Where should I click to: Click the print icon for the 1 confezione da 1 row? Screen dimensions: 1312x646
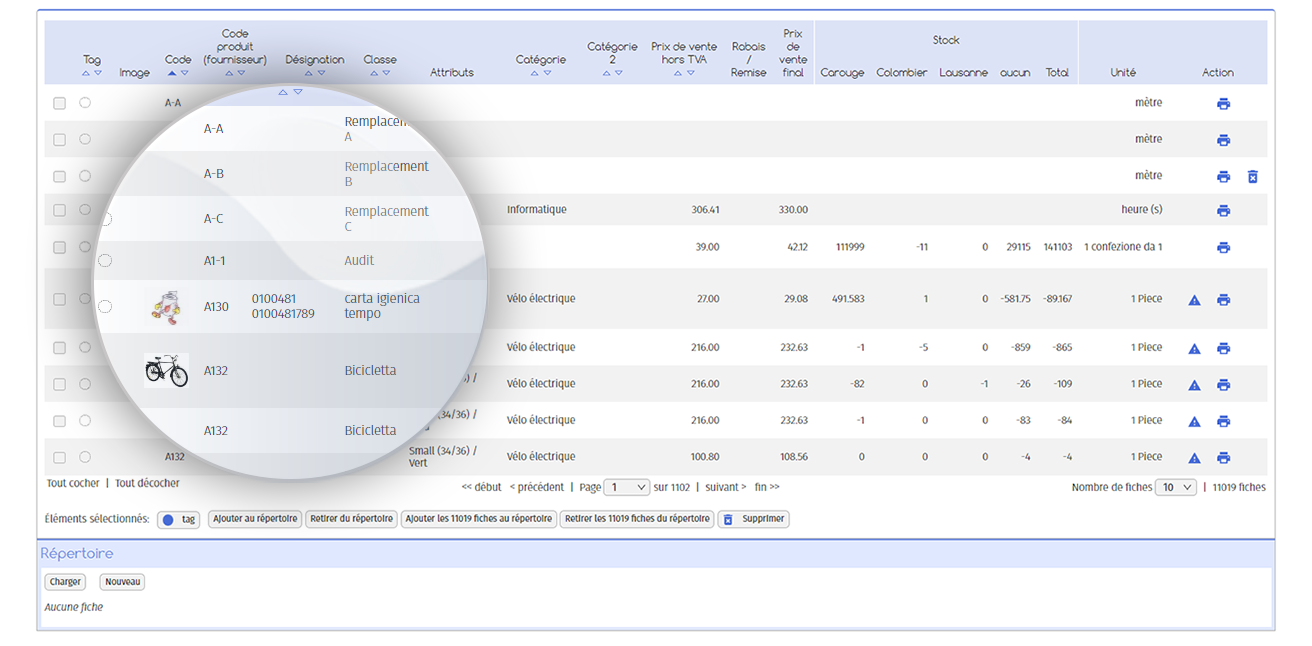tap(1223, 248)
